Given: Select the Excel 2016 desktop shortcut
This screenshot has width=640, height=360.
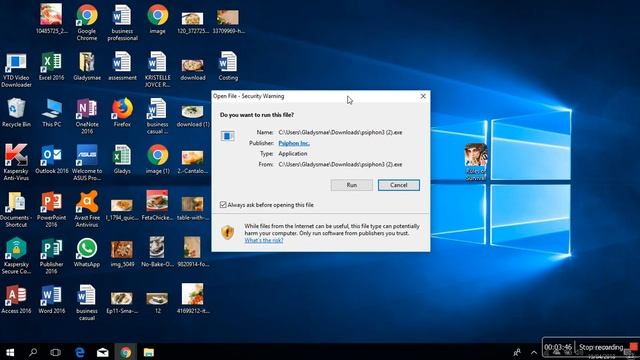Looking at the screenshot, I should [51, 66].
